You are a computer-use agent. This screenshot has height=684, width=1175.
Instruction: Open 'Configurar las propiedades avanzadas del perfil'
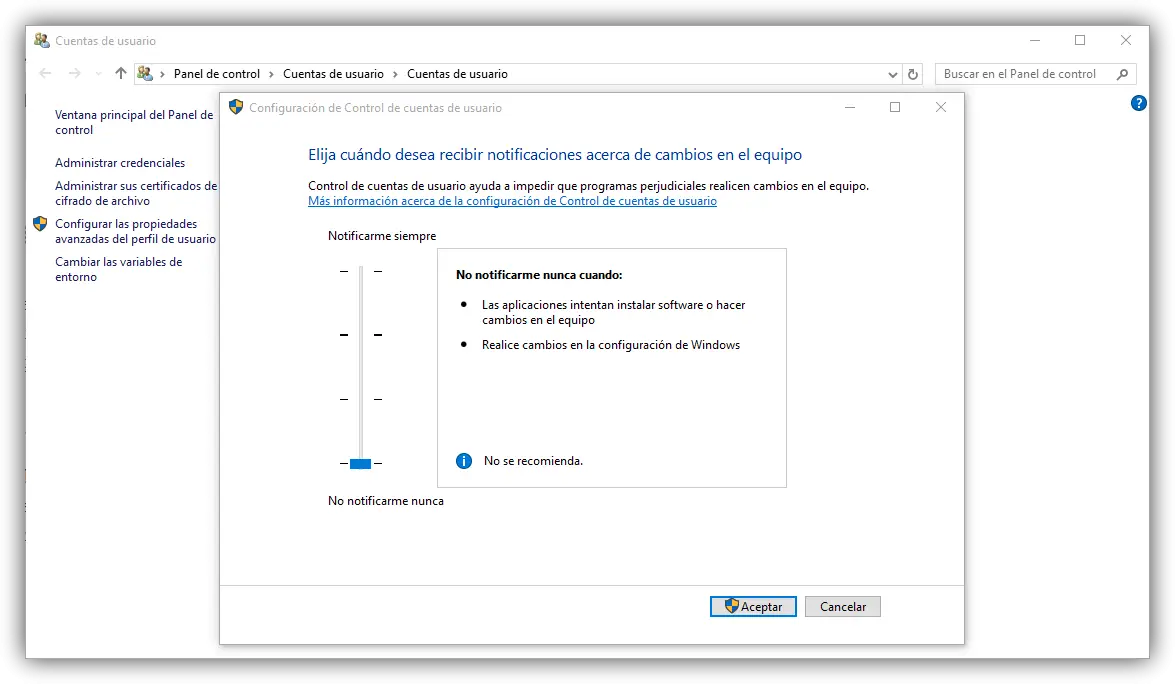[x=135, y=231]
